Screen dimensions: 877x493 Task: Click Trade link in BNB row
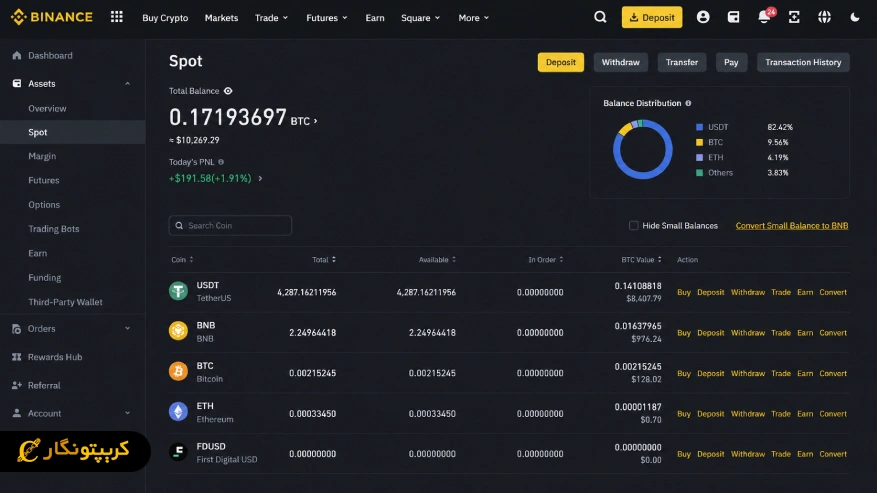781,332
